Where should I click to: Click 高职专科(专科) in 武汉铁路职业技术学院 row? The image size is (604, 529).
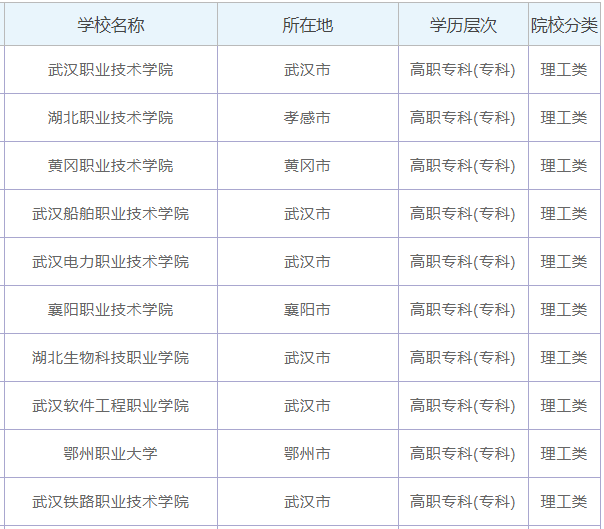(463, 502)
